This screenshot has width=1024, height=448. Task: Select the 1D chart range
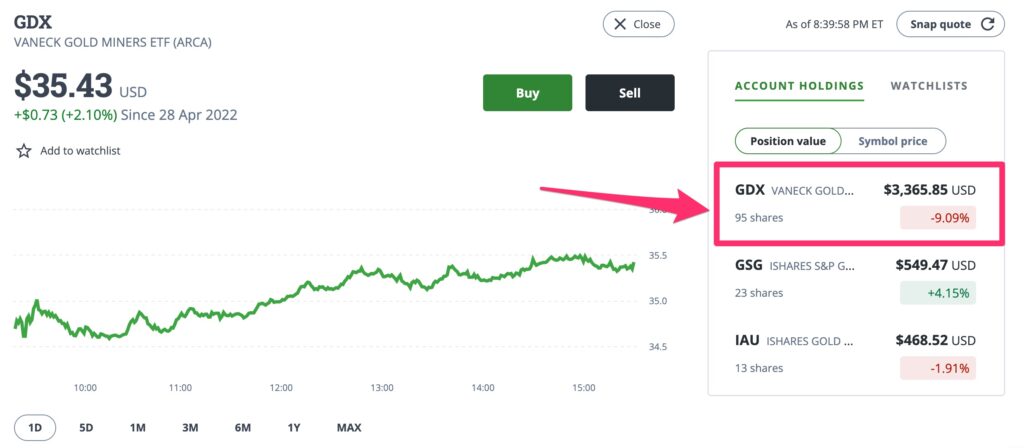click(35, 428)
